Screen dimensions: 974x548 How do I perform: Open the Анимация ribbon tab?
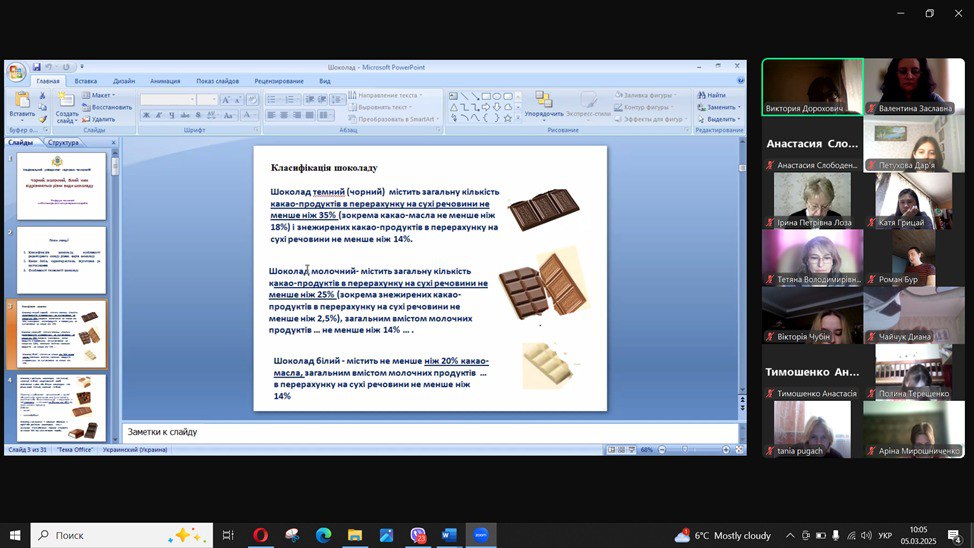(165, 81)
